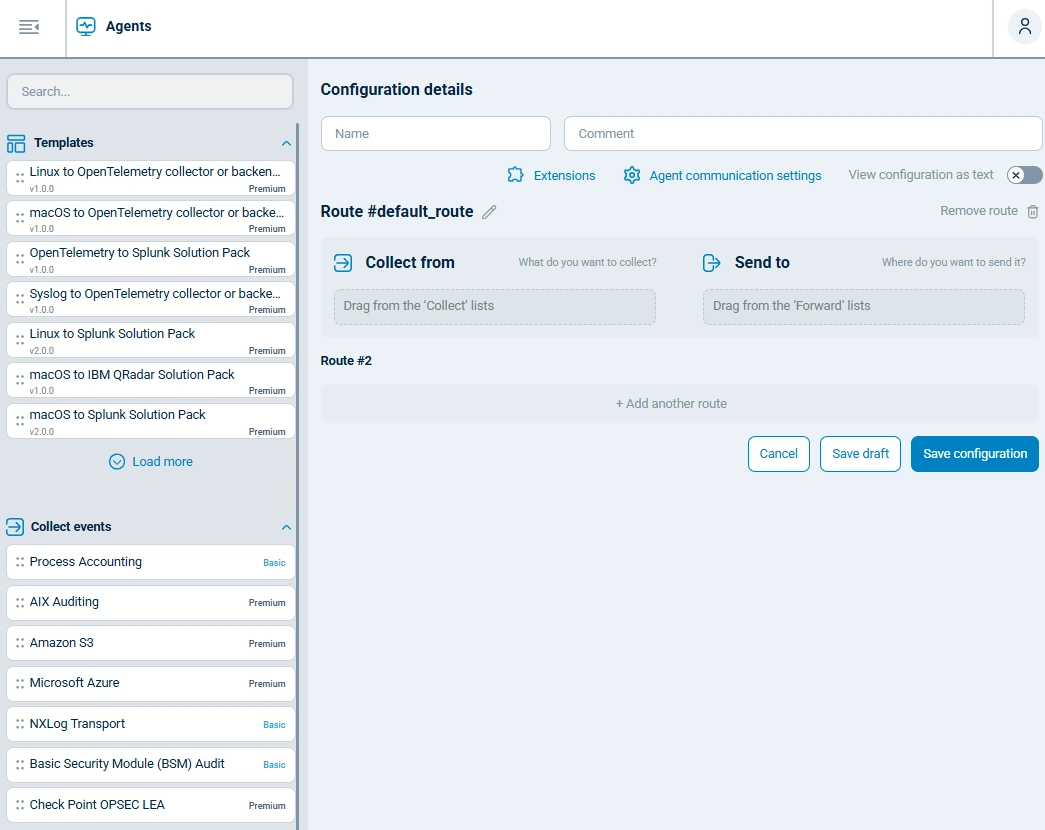1045x830 pixels.
Task: Collapse the navigation sidebar
Action: click(x=31, y=27)
